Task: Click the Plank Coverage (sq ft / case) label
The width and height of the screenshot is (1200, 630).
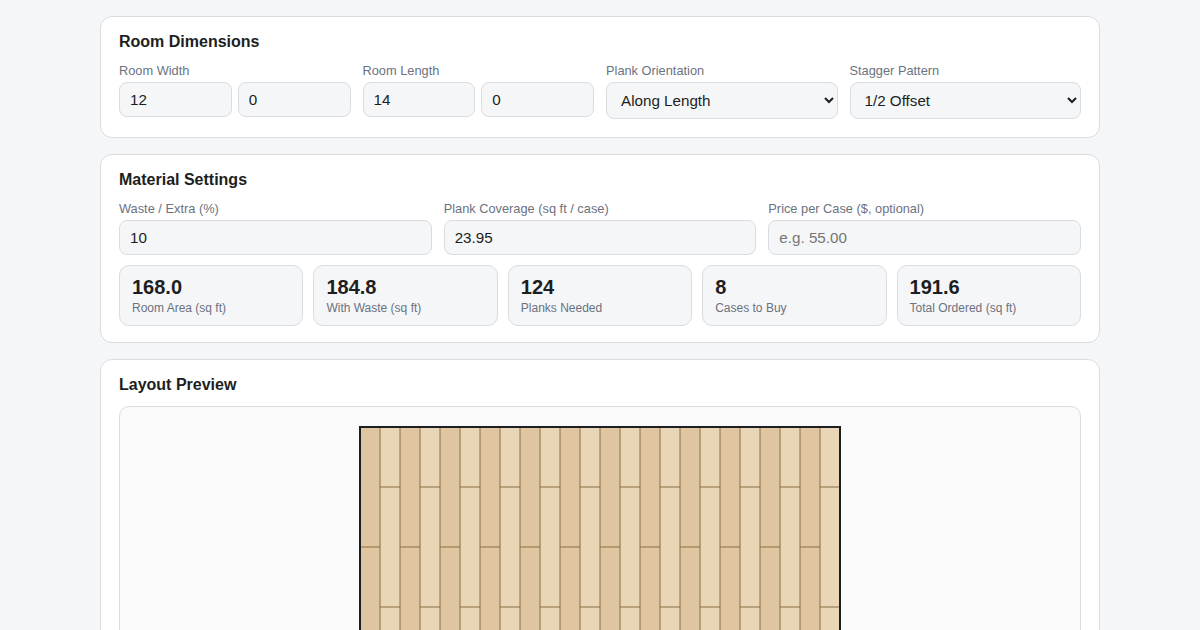Action: [x=526, y=209]
